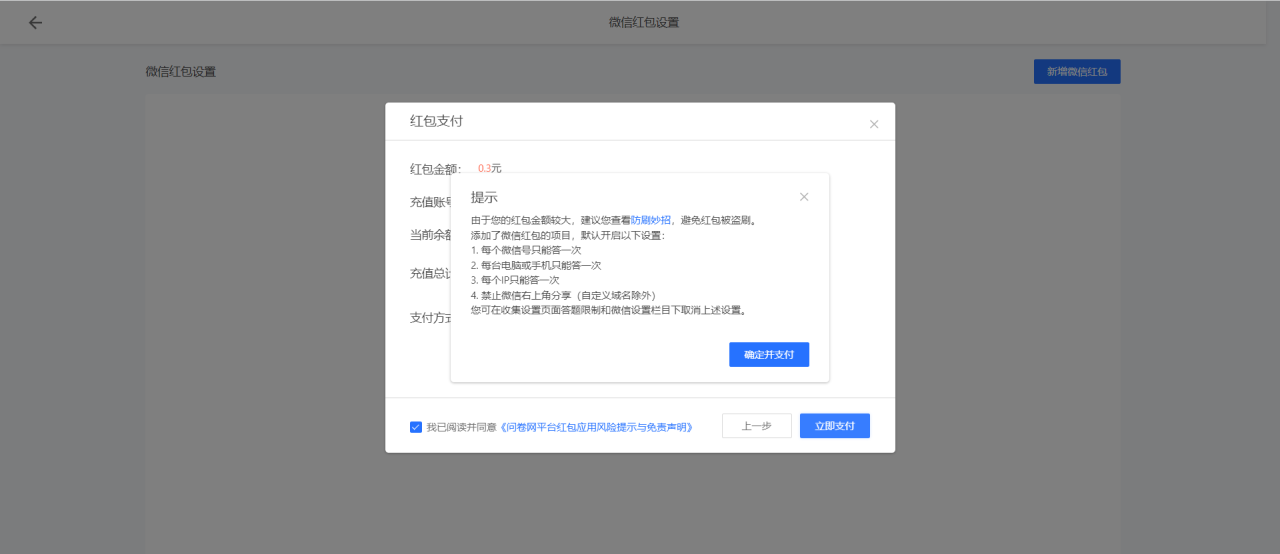Select the 0.3元 red packet amount
The image size is (1280, 554).
point(490,168)
